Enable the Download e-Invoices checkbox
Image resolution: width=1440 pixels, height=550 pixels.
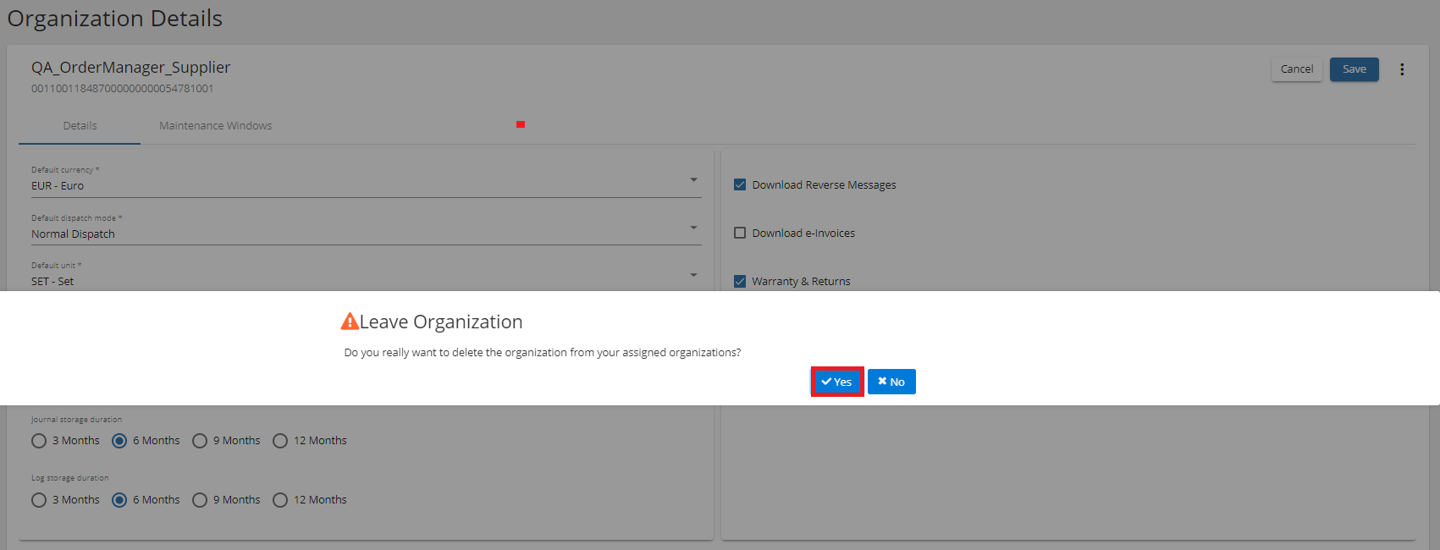coord(740,233)
